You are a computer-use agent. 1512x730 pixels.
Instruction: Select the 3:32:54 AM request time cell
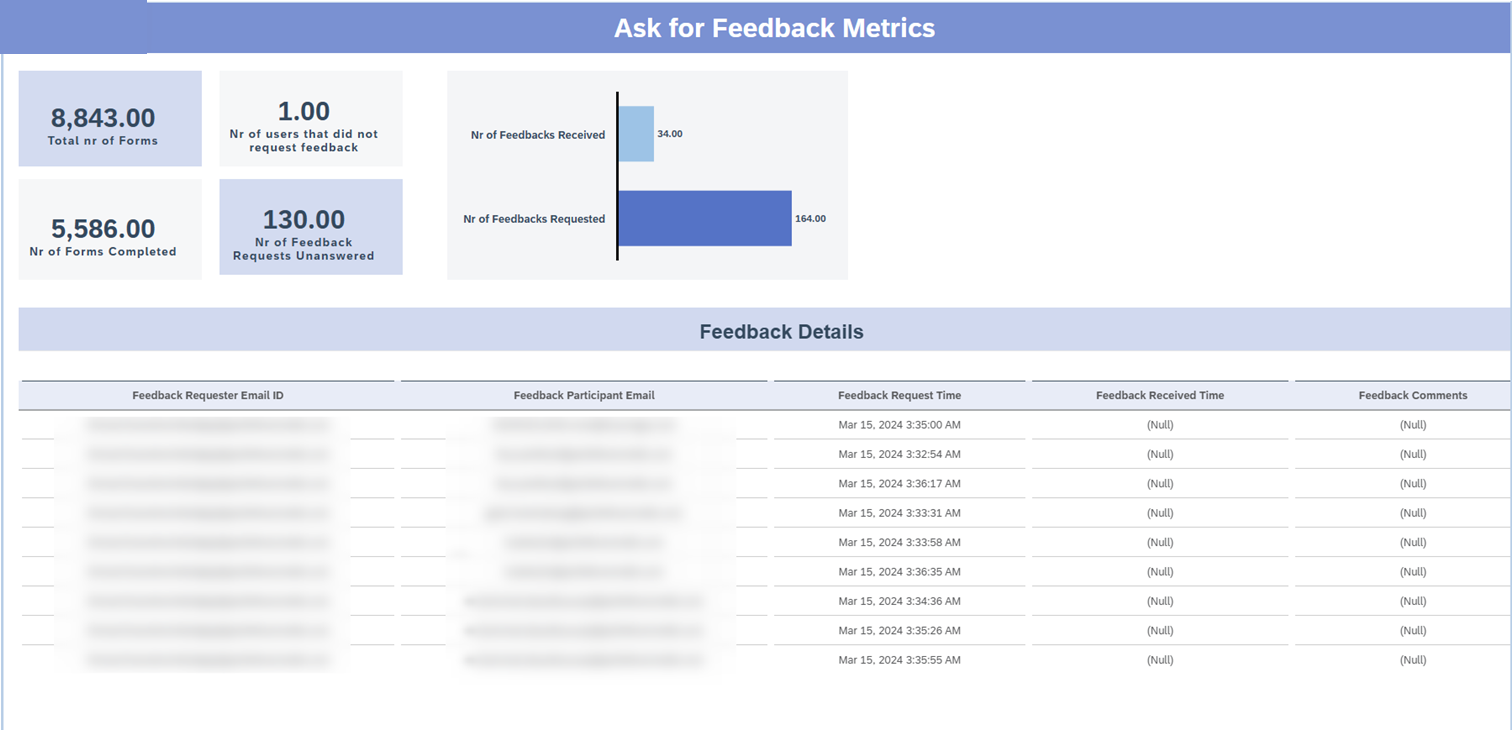pyautogui.click(x=899, y=455)
